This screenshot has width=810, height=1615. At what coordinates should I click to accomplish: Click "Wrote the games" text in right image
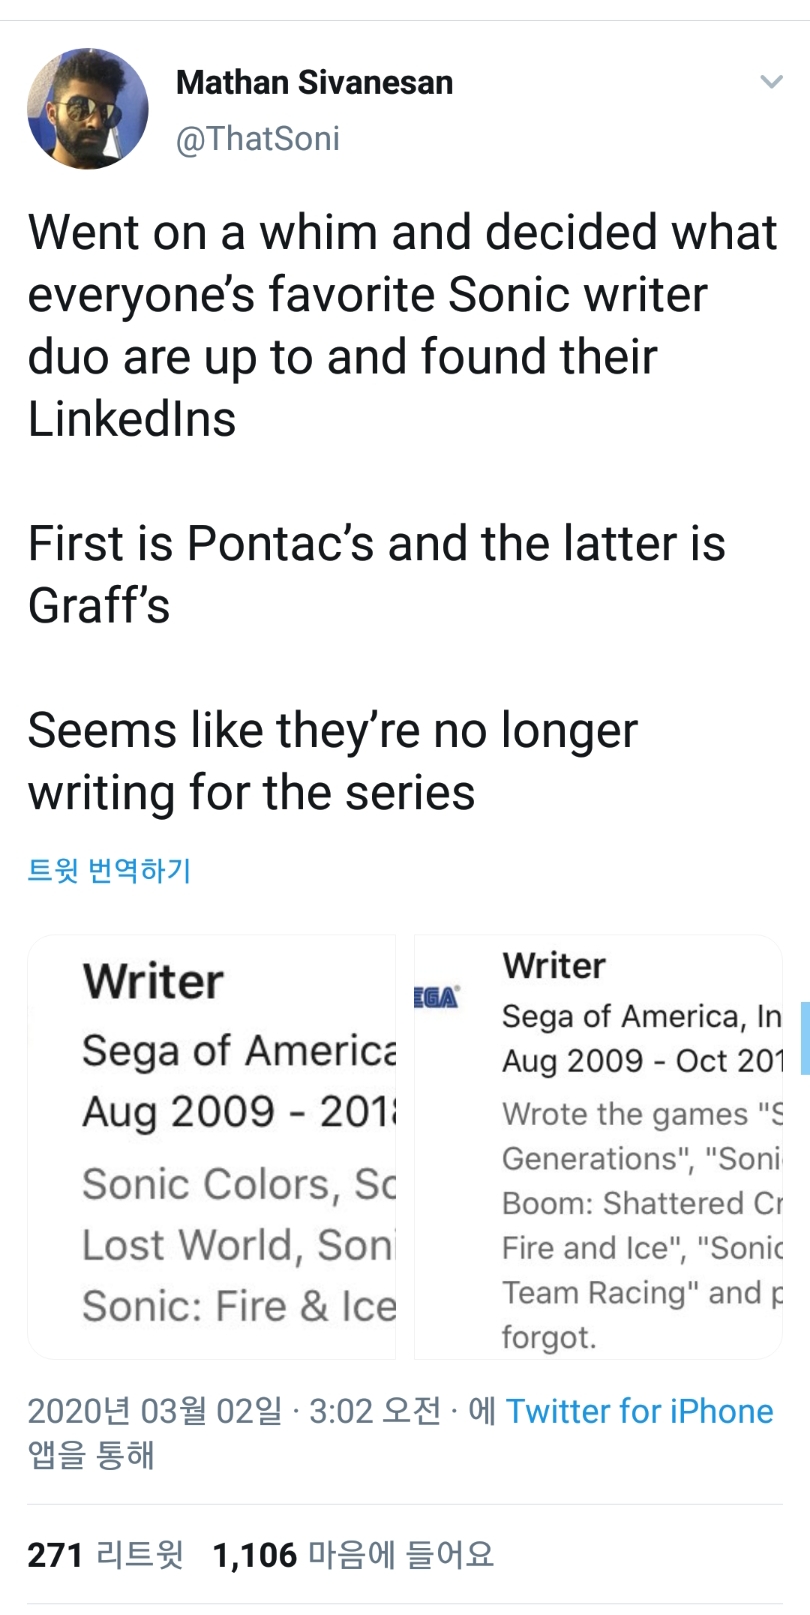tap(625, 1114)
